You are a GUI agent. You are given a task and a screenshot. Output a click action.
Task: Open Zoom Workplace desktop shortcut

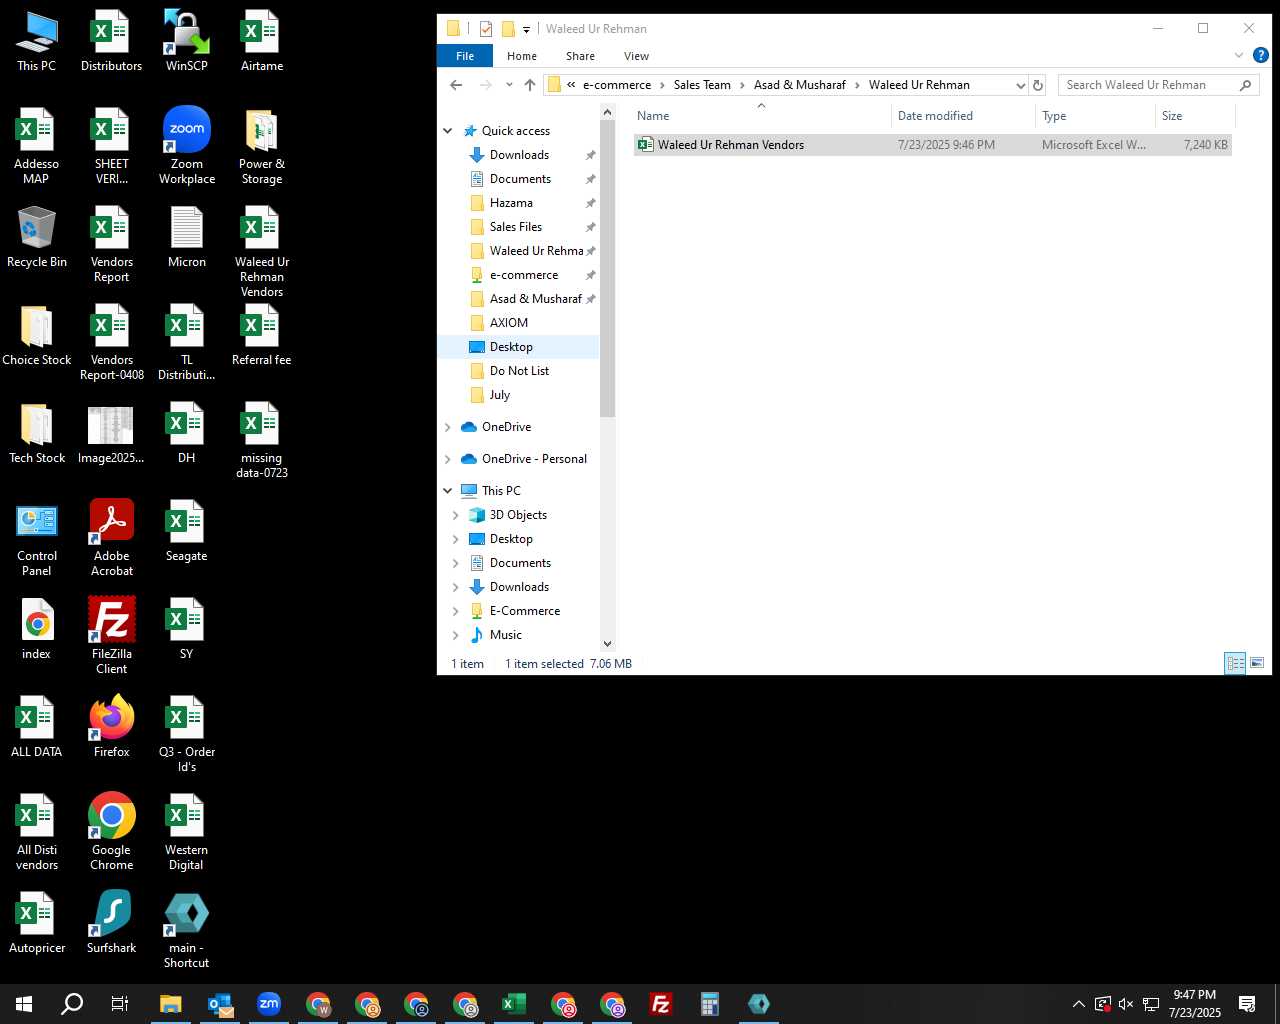point(187,146)
